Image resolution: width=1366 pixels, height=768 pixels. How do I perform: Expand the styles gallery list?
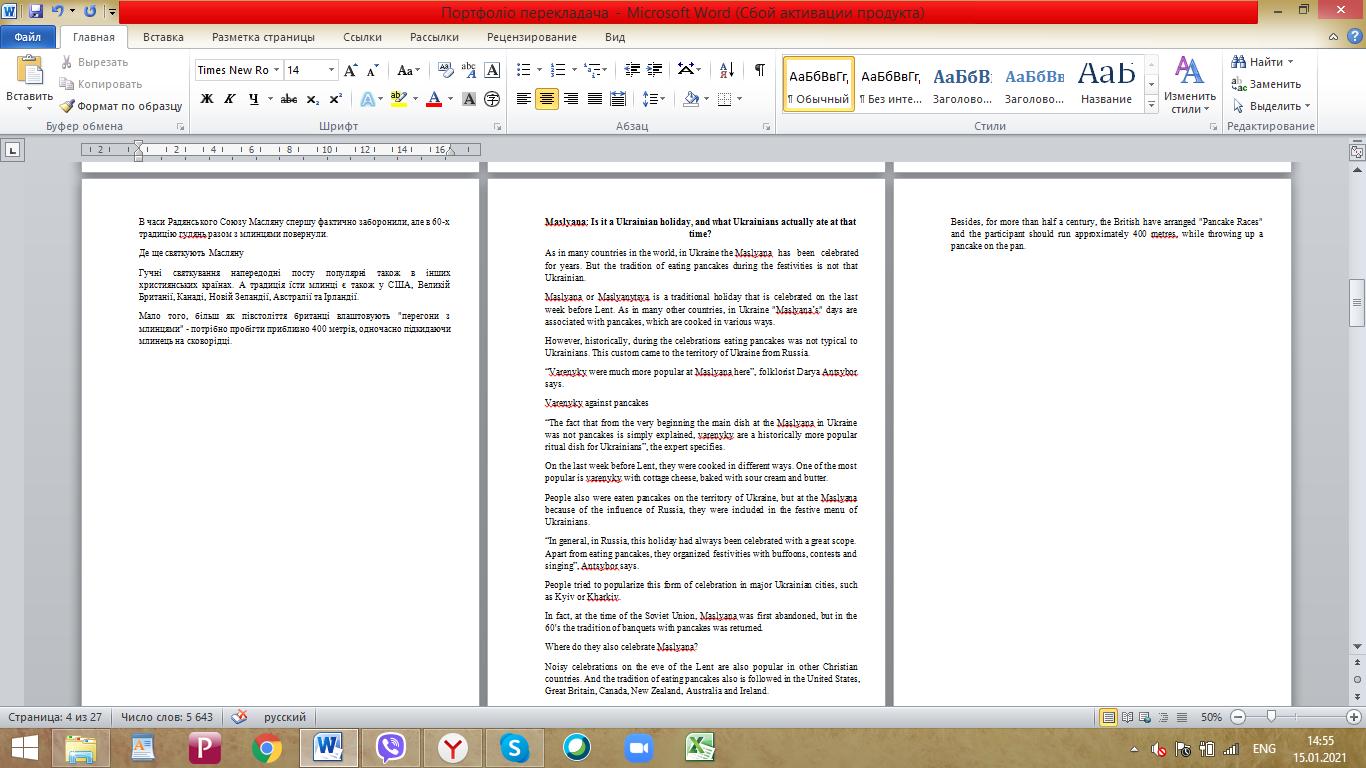(1152, 105)
